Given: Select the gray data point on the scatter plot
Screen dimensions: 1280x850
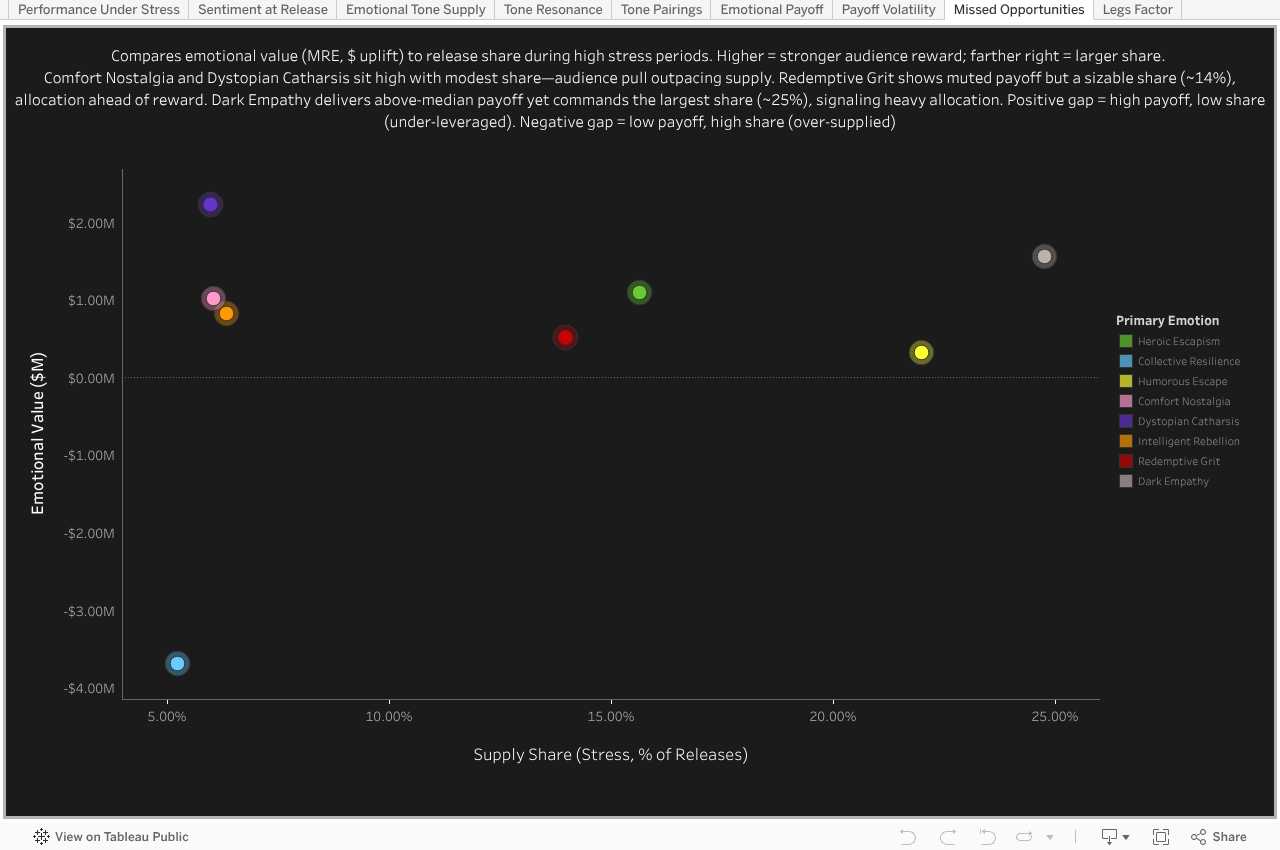Looking at the screenshot, I should click(1044, 257).
